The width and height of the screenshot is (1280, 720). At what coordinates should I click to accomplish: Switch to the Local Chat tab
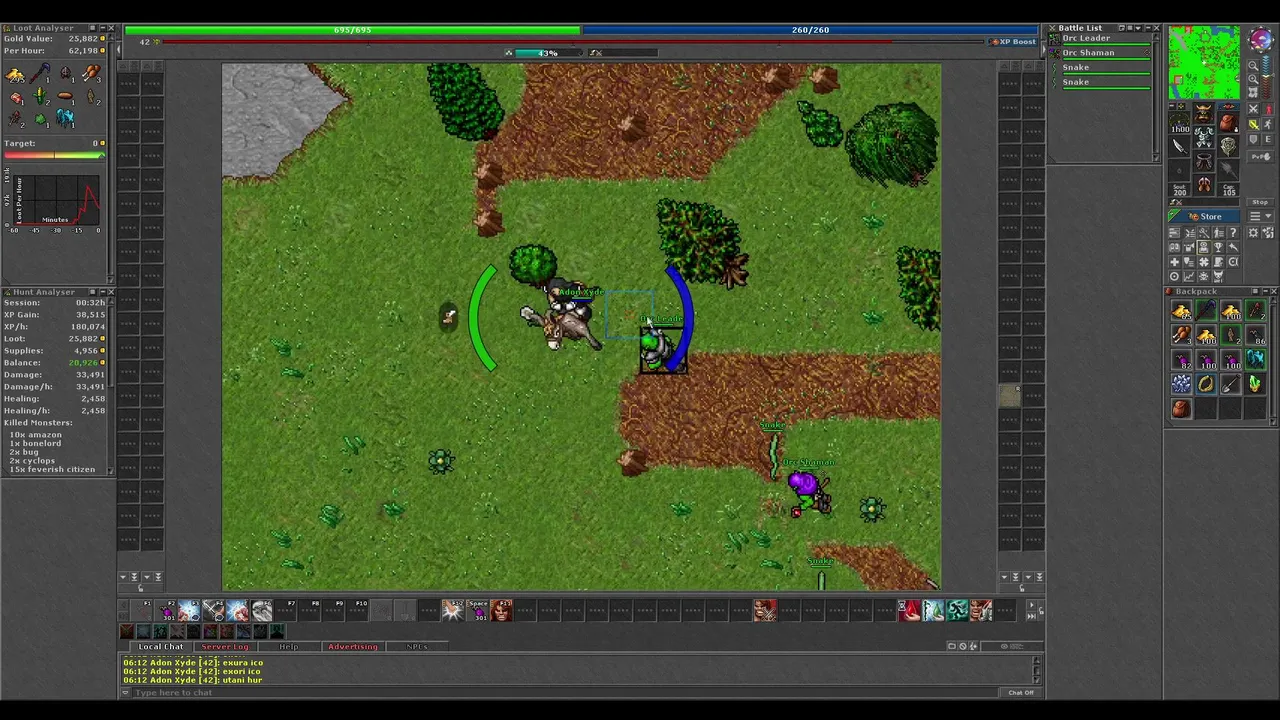(x=161, y=646)
